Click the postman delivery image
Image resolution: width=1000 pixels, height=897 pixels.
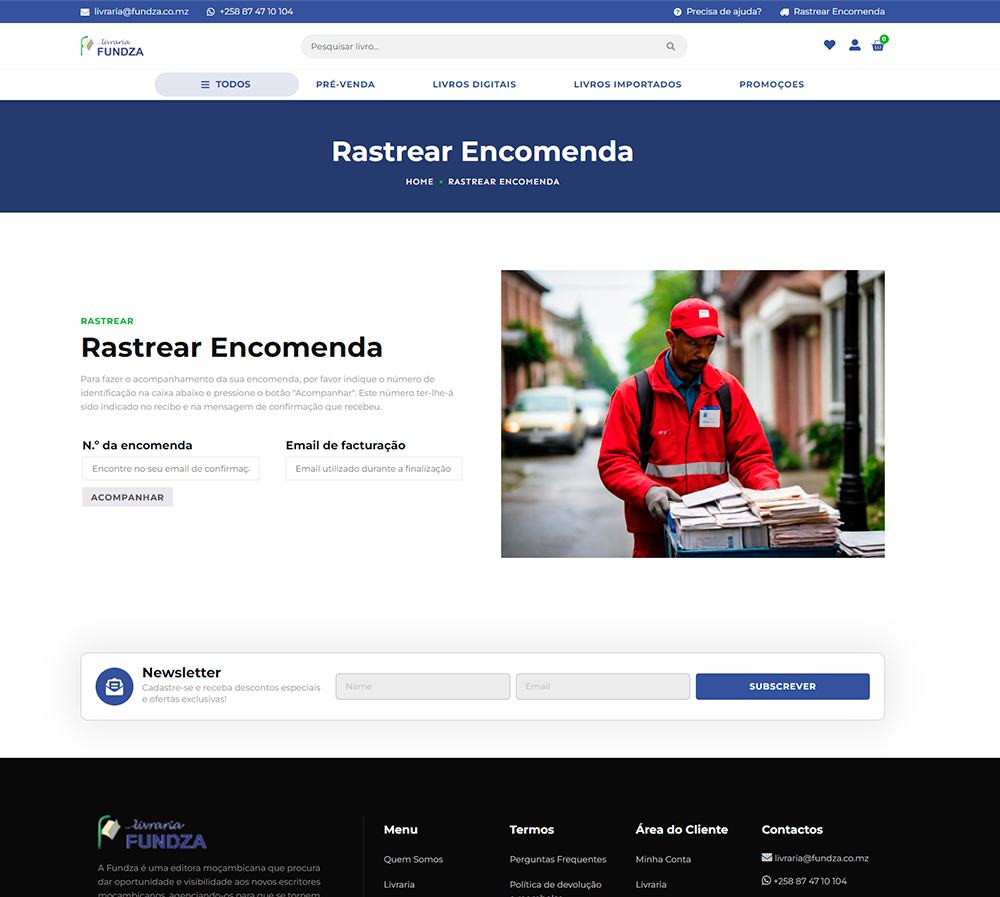[x=692, y=413]
